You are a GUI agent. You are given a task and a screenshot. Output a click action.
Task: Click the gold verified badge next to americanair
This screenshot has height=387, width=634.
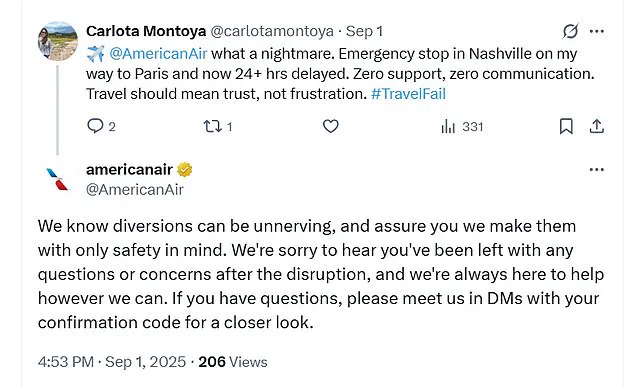click(x=184, y=169)
